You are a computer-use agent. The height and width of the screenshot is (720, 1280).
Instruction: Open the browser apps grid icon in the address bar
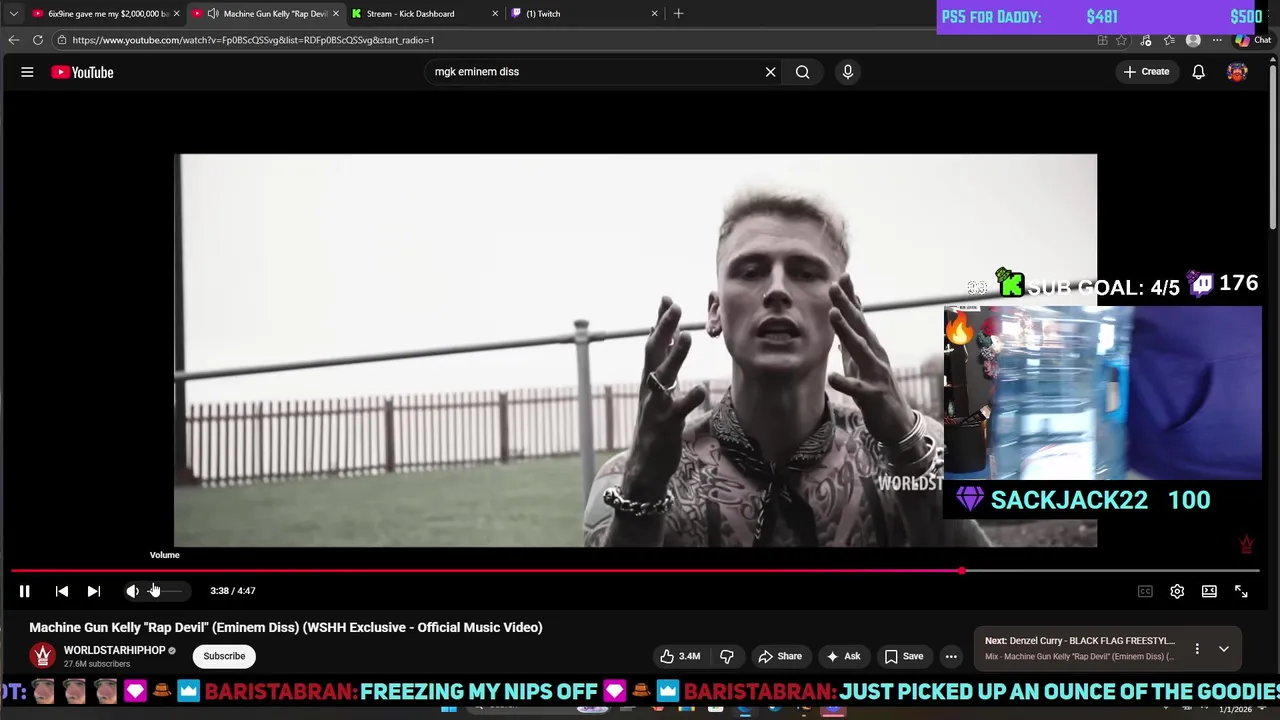pos(1102,40)
